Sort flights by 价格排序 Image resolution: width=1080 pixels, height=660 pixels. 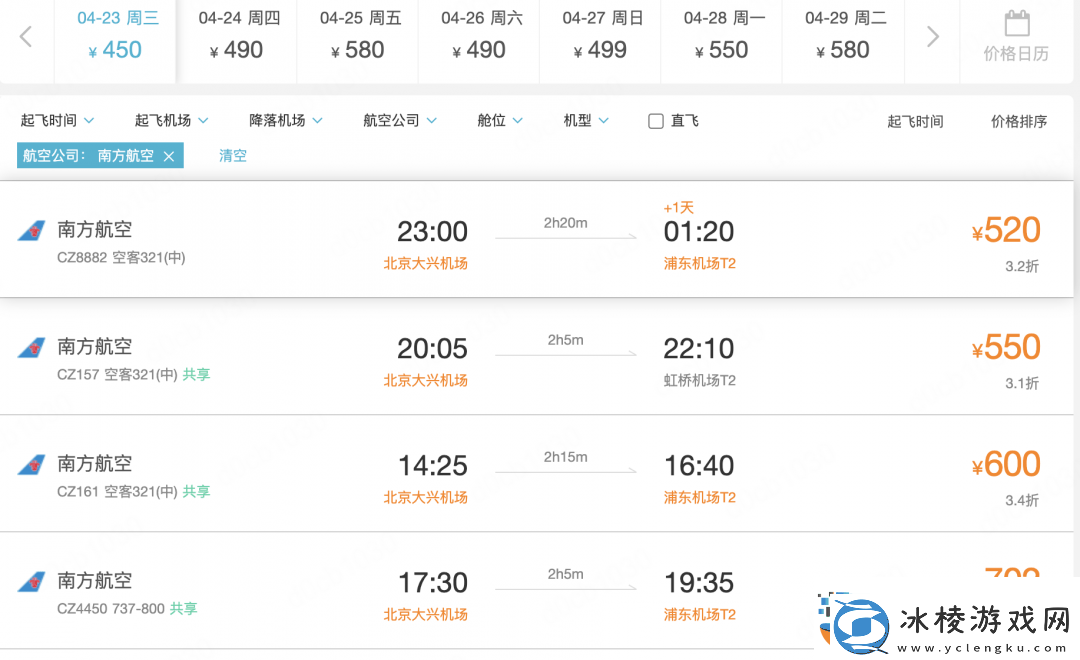coord(1019,122)
